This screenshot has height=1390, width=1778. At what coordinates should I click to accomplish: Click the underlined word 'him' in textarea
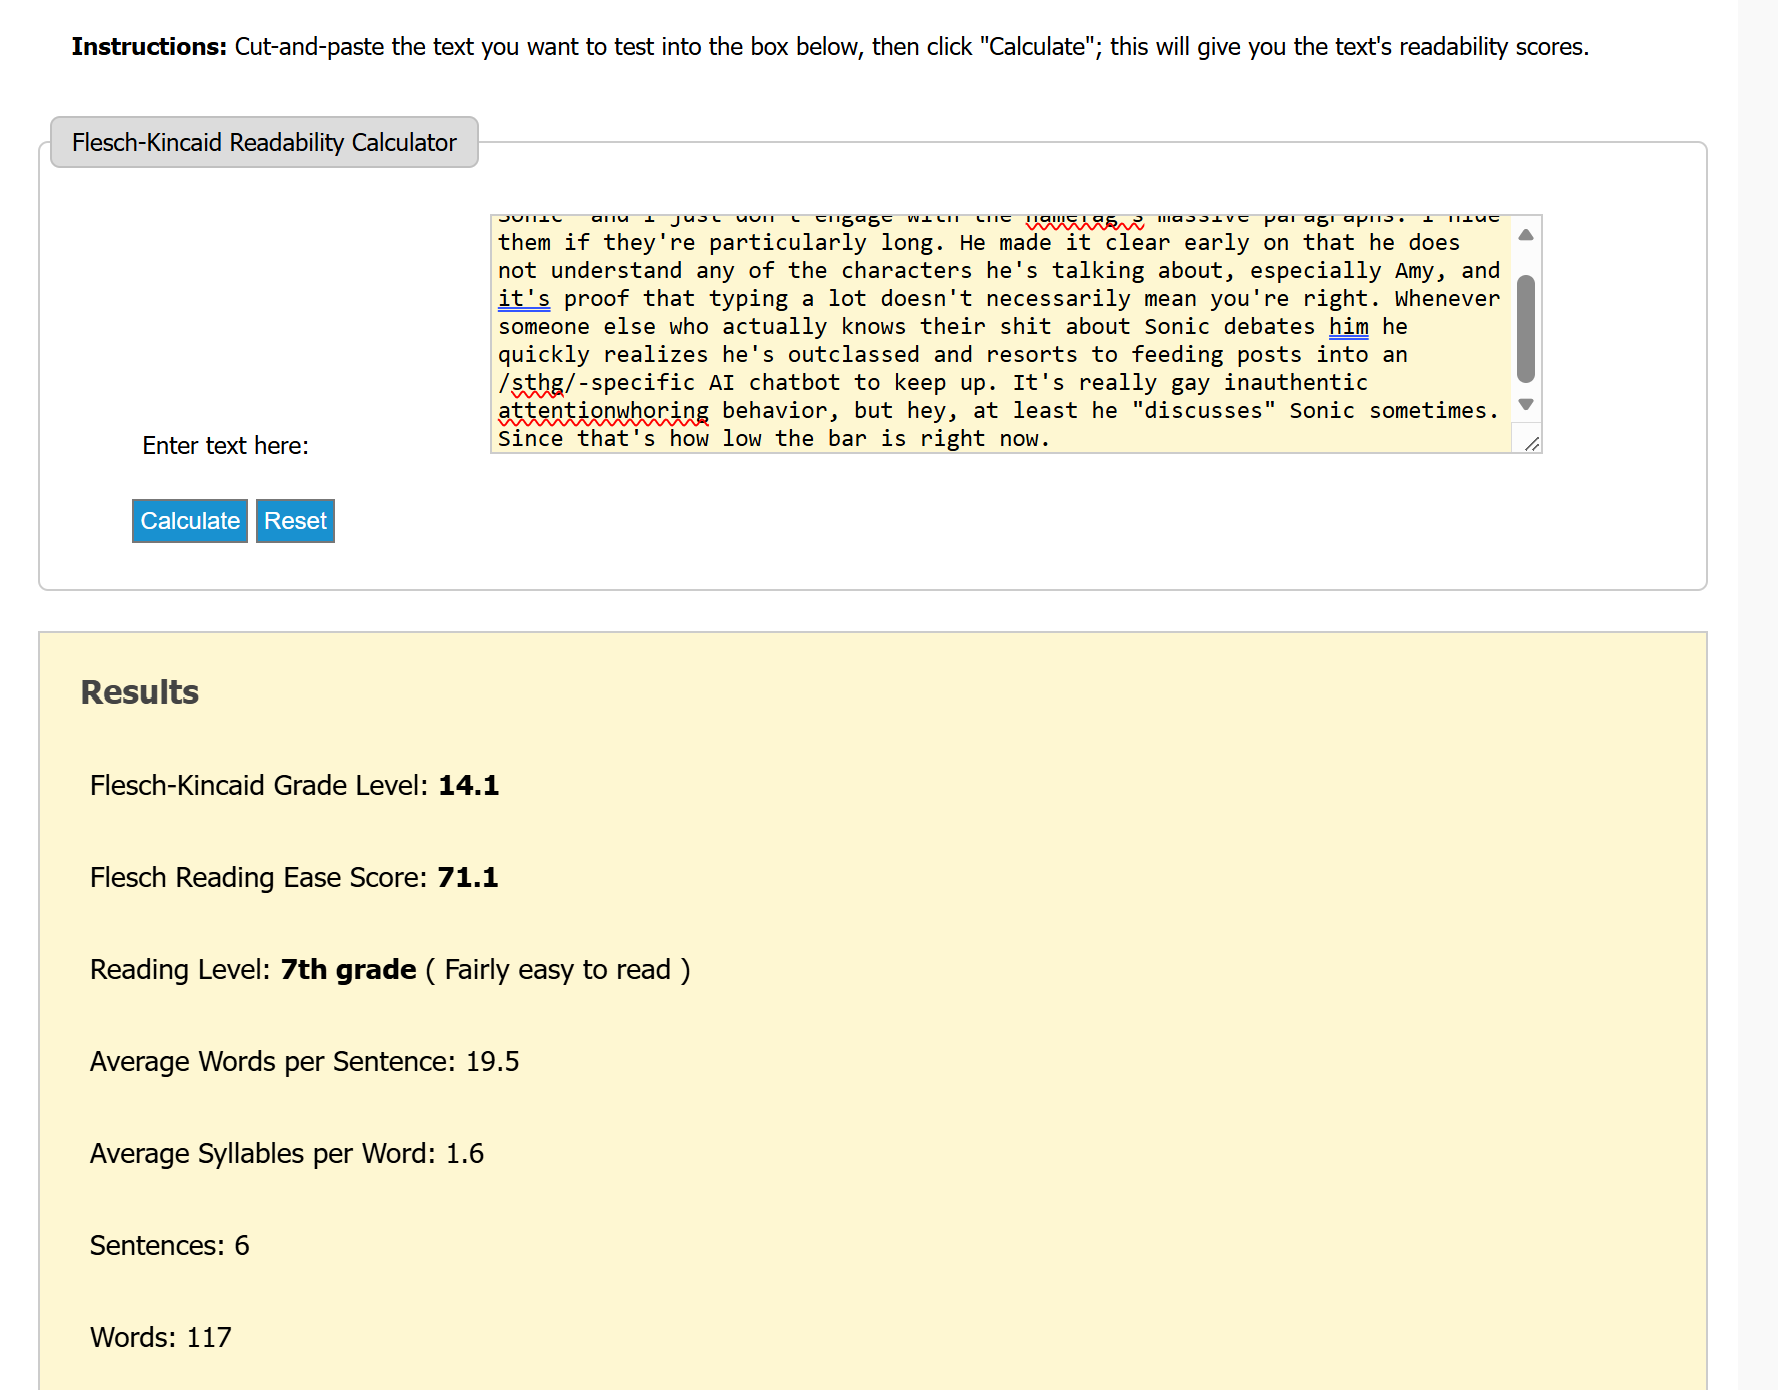(1349, 327)
